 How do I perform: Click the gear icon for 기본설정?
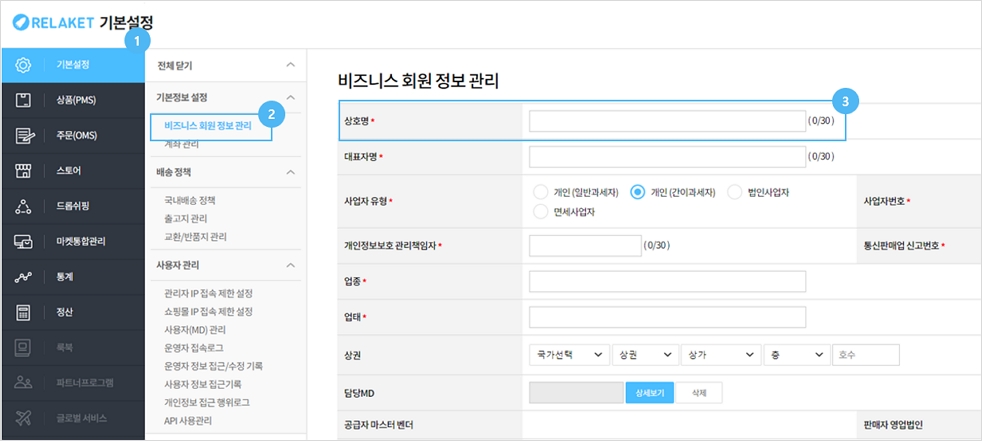[x=24, y=65]
